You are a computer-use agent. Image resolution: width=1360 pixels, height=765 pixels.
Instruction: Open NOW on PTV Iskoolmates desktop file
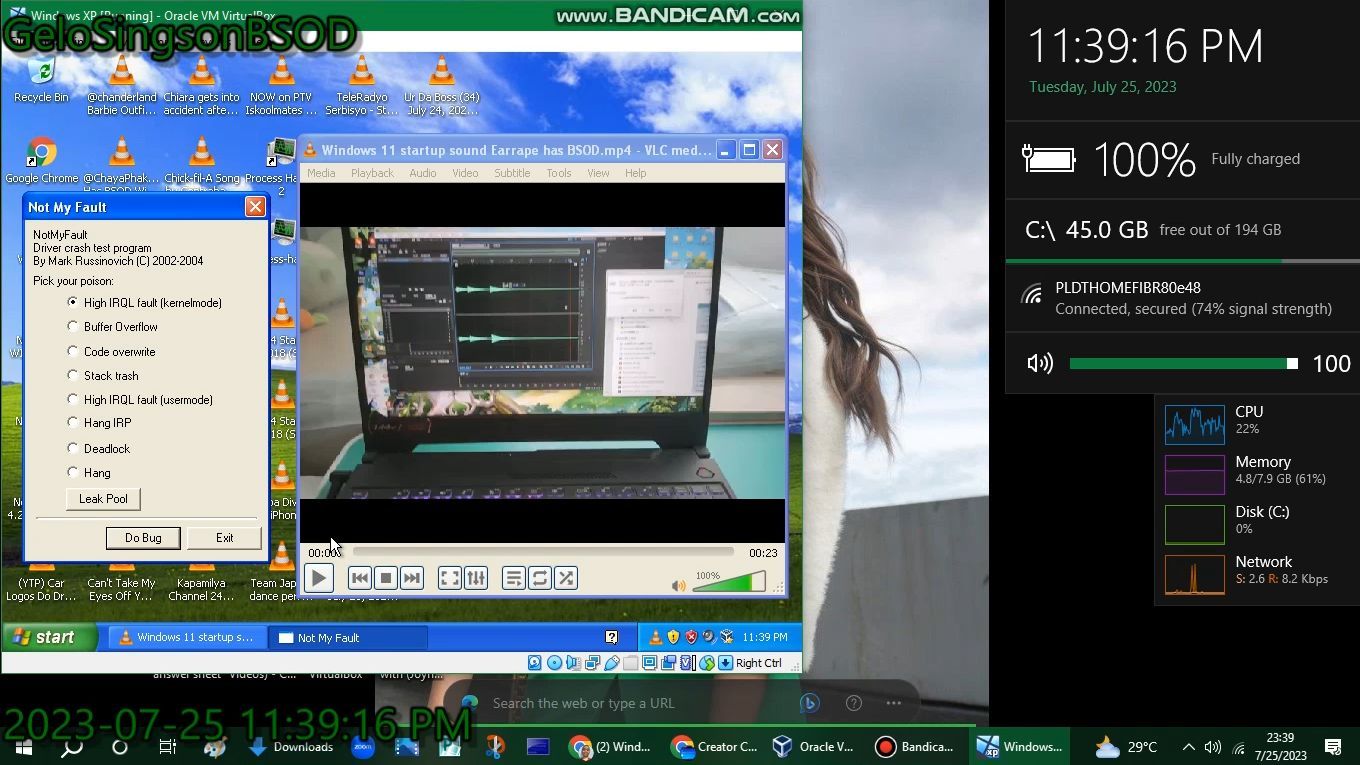tap(281, 85)
